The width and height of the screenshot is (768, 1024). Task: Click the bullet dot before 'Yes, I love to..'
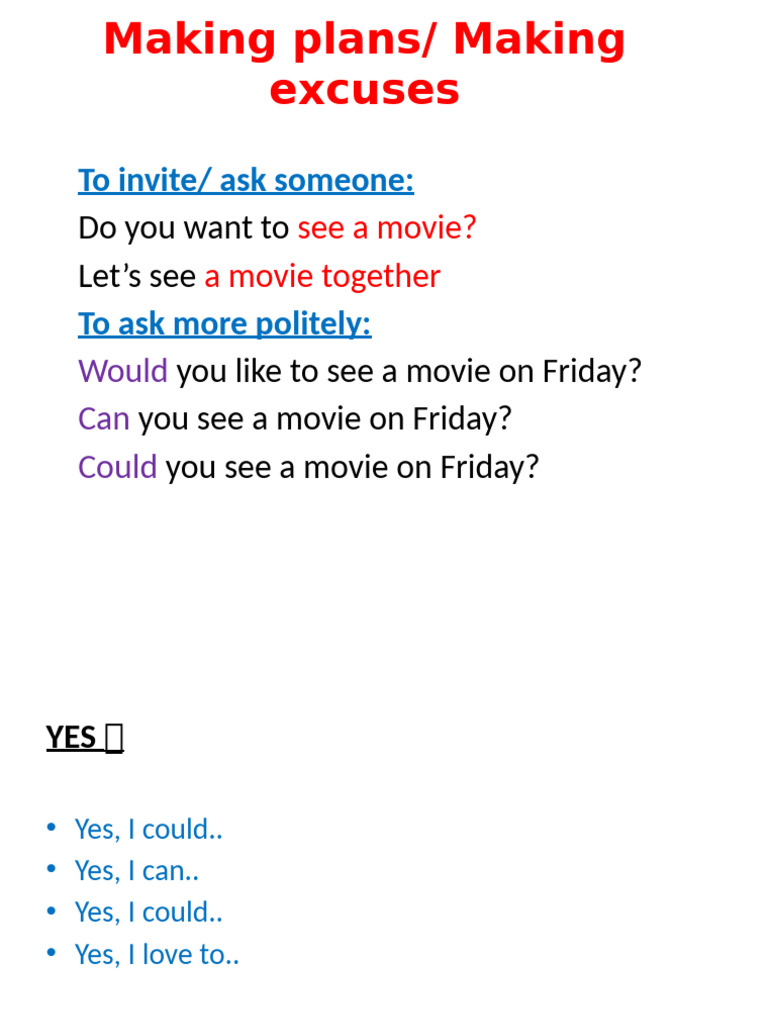pos(52,953)
